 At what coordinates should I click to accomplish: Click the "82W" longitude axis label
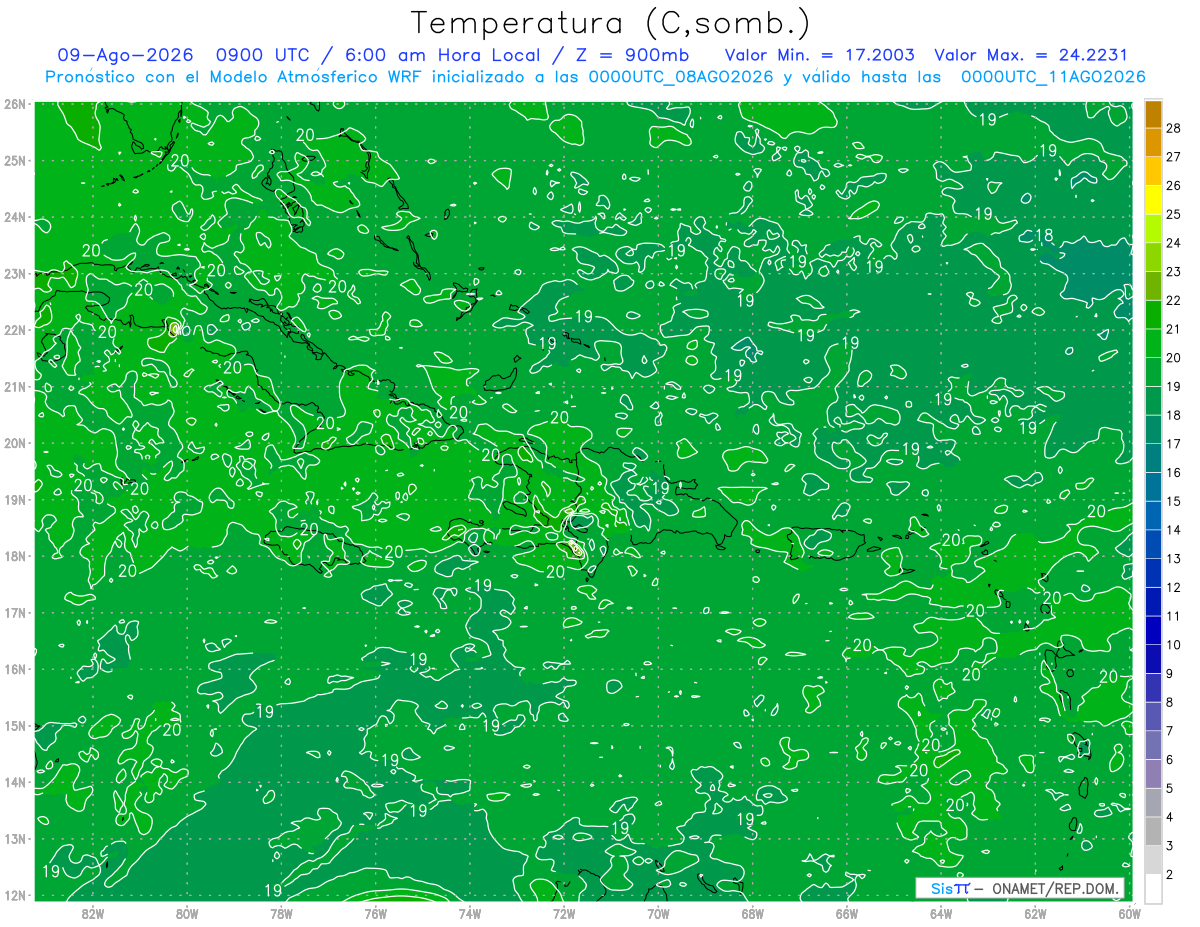coord(92,913)
